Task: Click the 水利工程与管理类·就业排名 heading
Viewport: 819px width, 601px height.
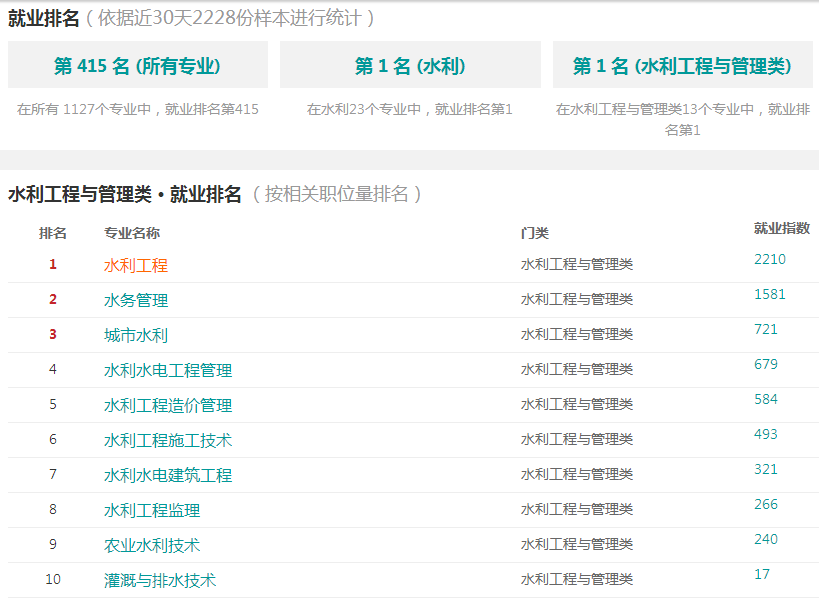Action: [x=124, y=194]
